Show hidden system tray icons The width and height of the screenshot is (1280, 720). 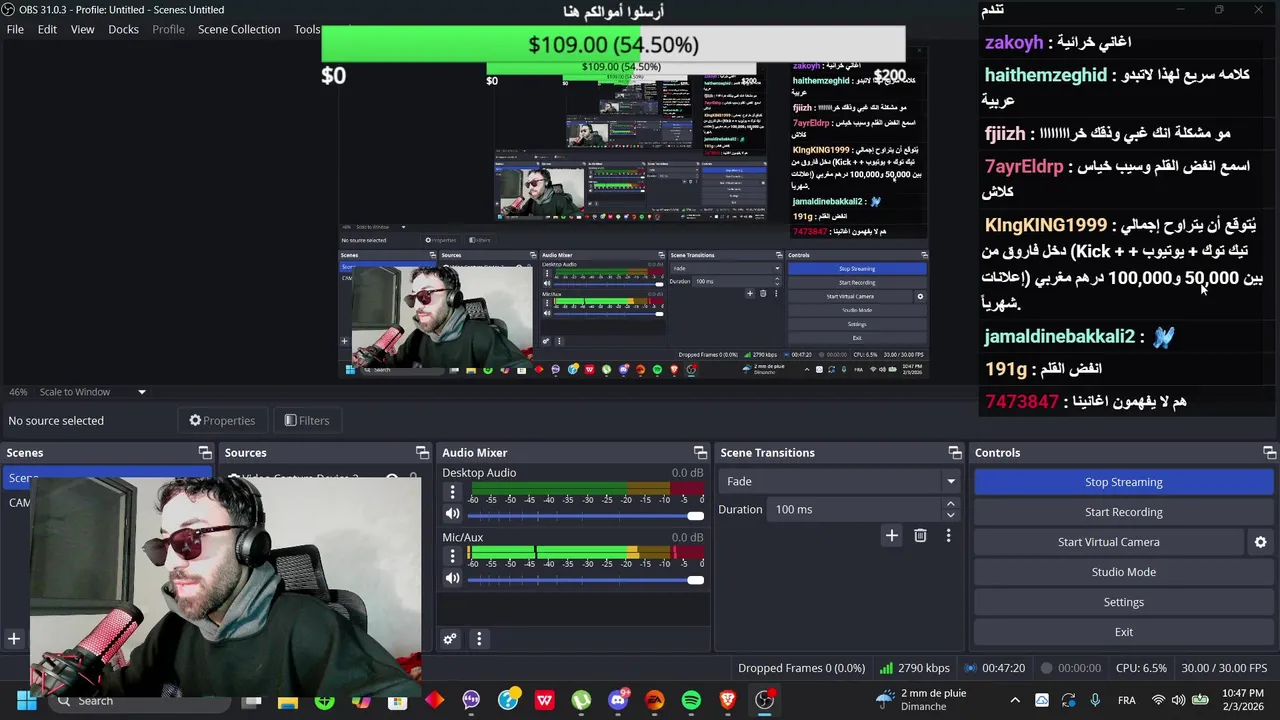1015,700
